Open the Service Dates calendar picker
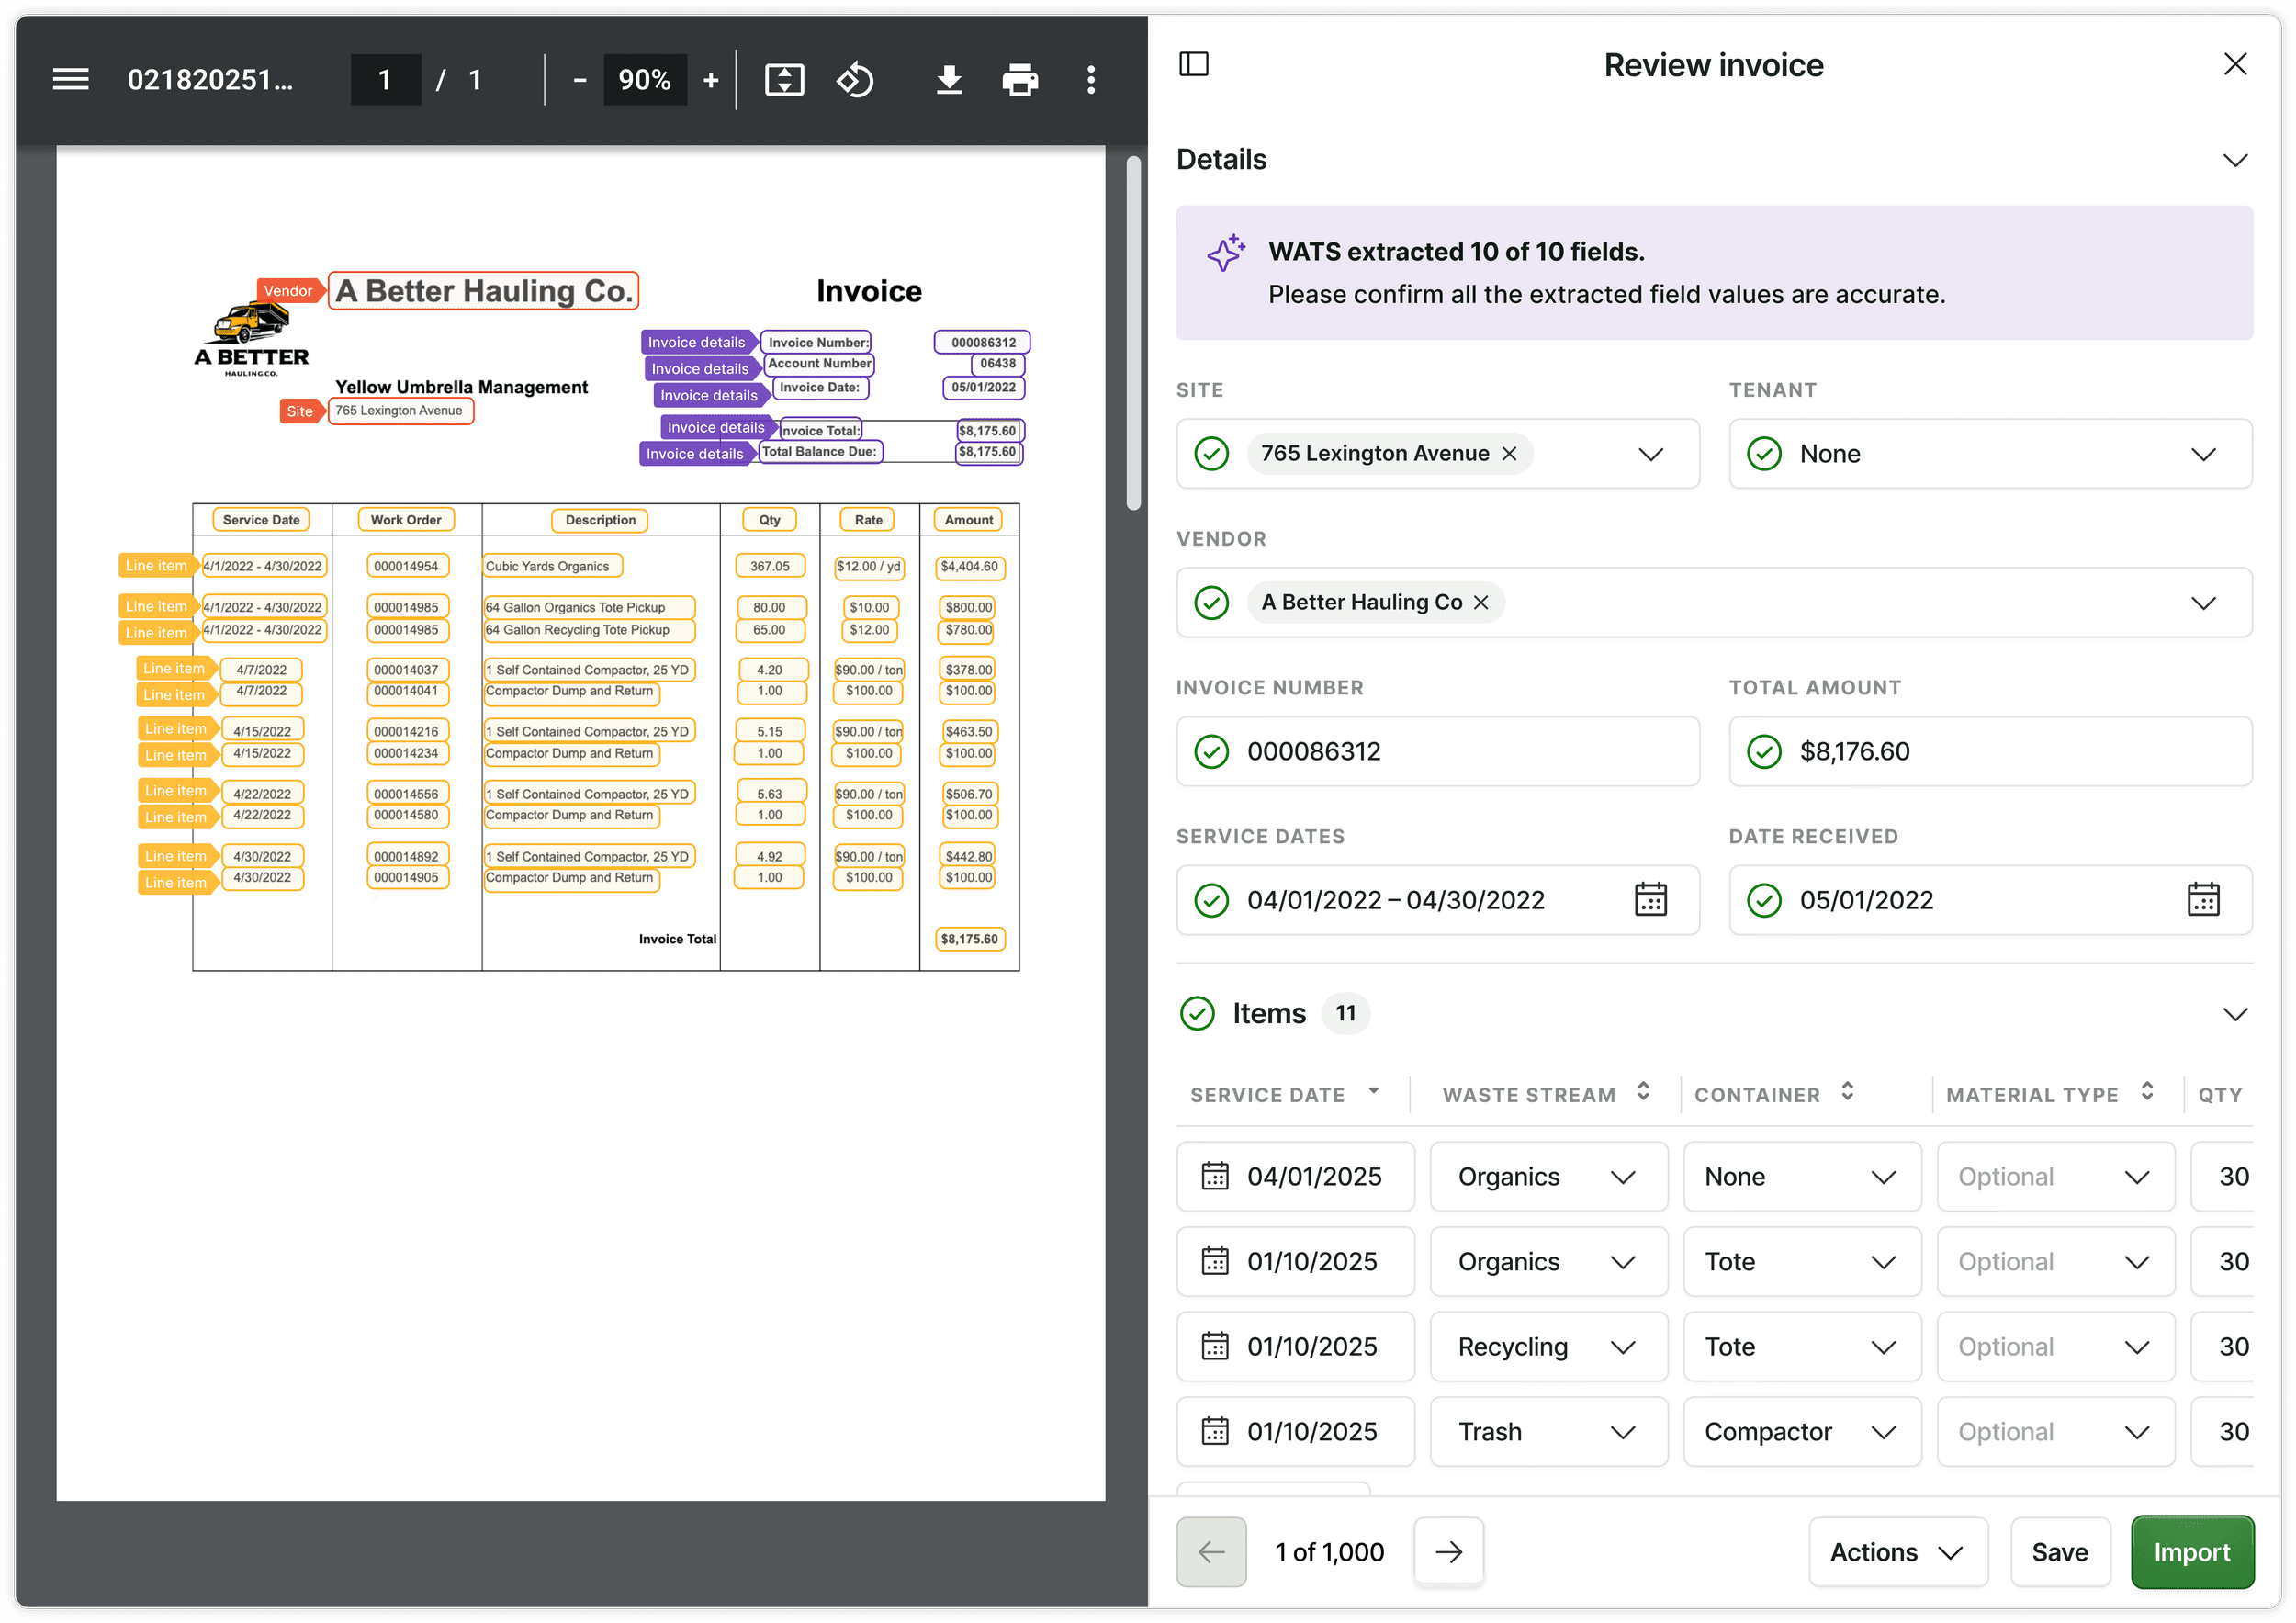 [x=1650, y=899]
